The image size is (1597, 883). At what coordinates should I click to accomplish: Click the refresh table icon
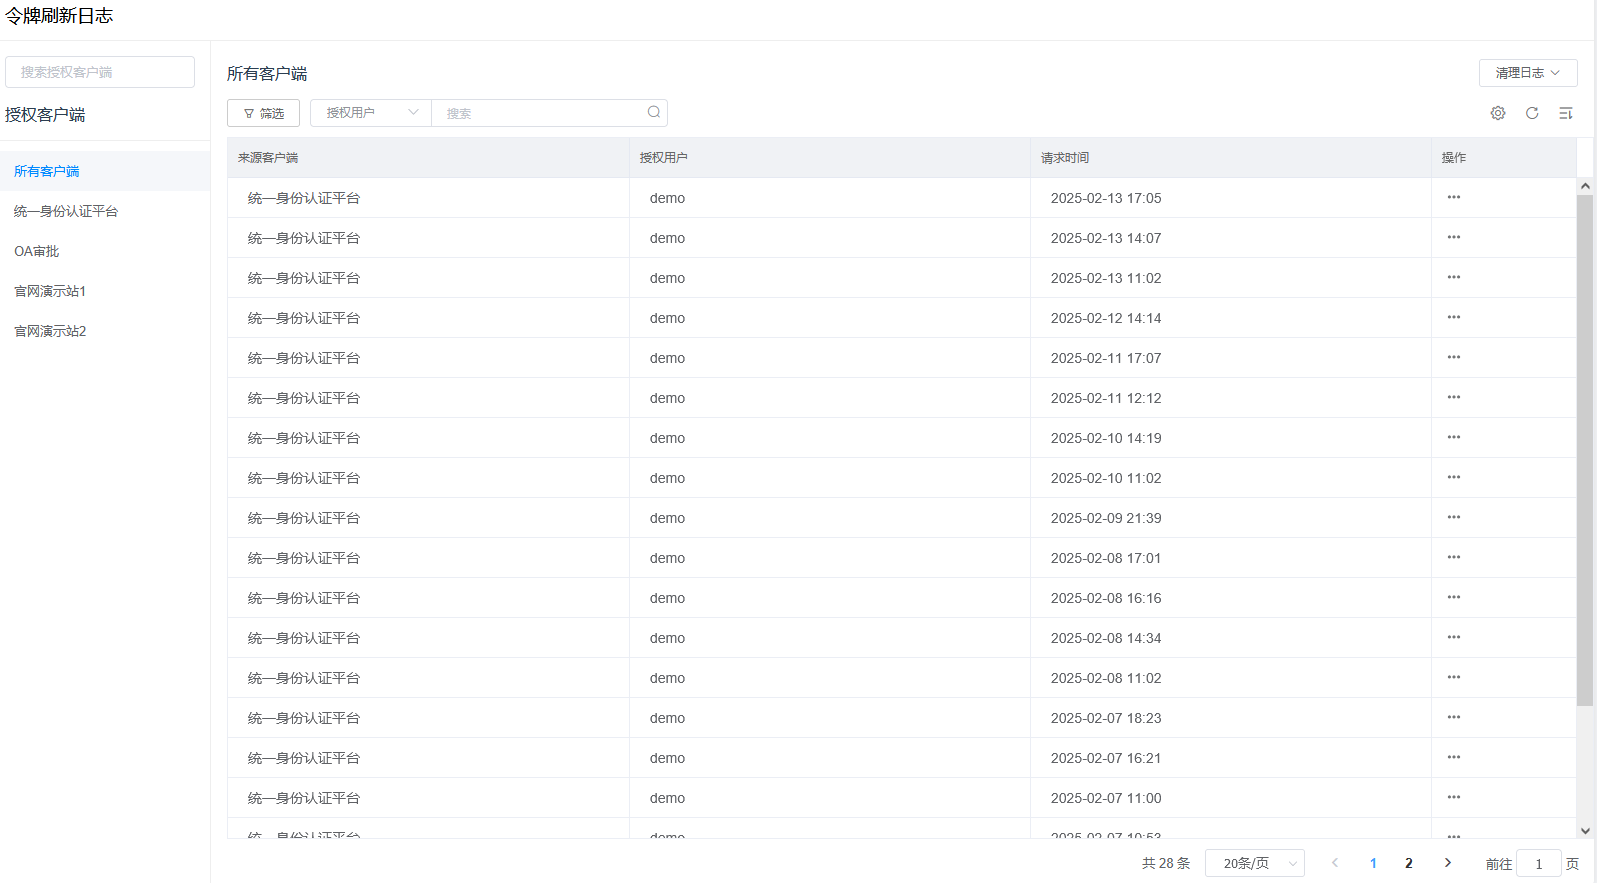click(1531, 113)
